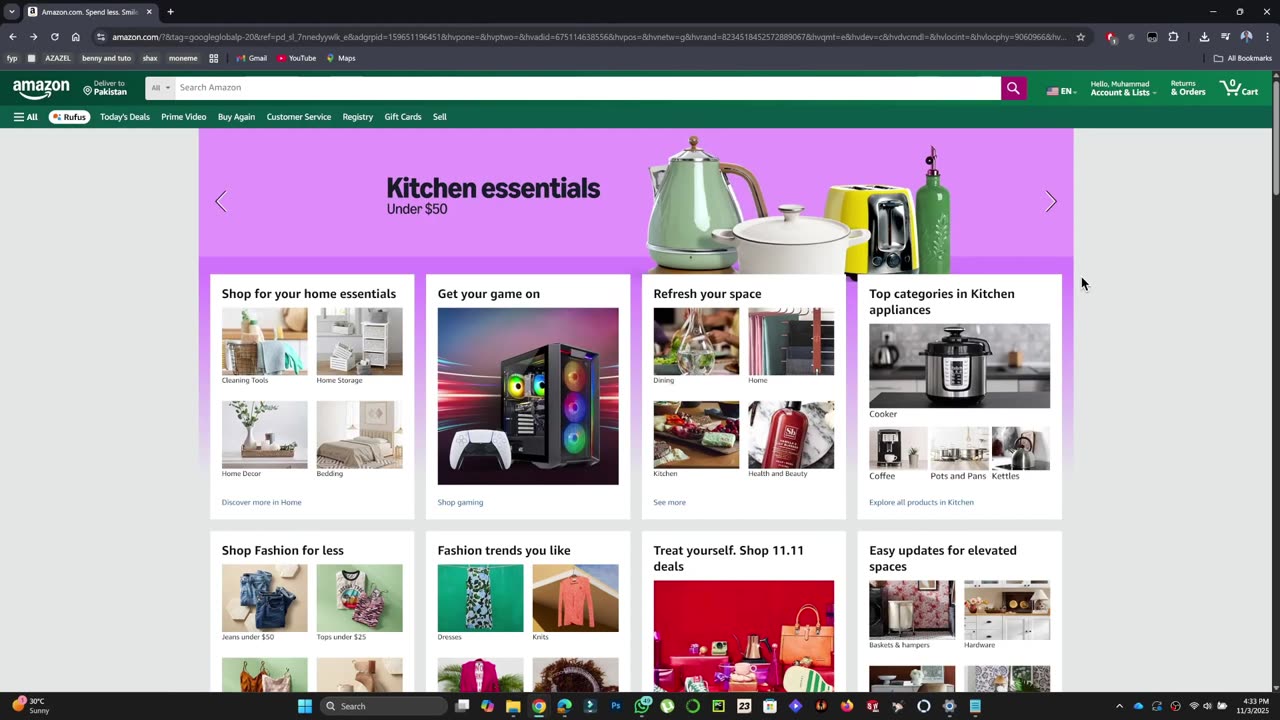
Task: Open Home Storage thumbnail
Action: (x=360, y=342)
